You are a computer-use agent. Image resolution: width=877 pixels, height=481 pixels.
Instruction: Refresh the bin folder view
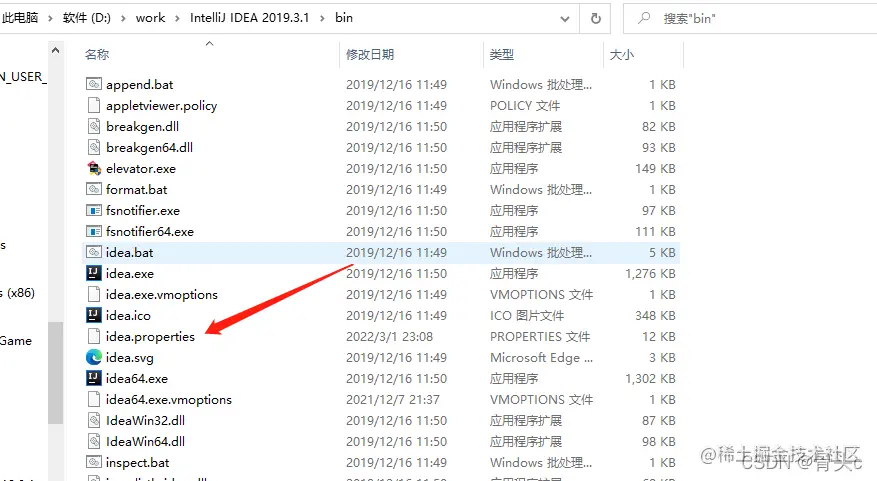596,18
